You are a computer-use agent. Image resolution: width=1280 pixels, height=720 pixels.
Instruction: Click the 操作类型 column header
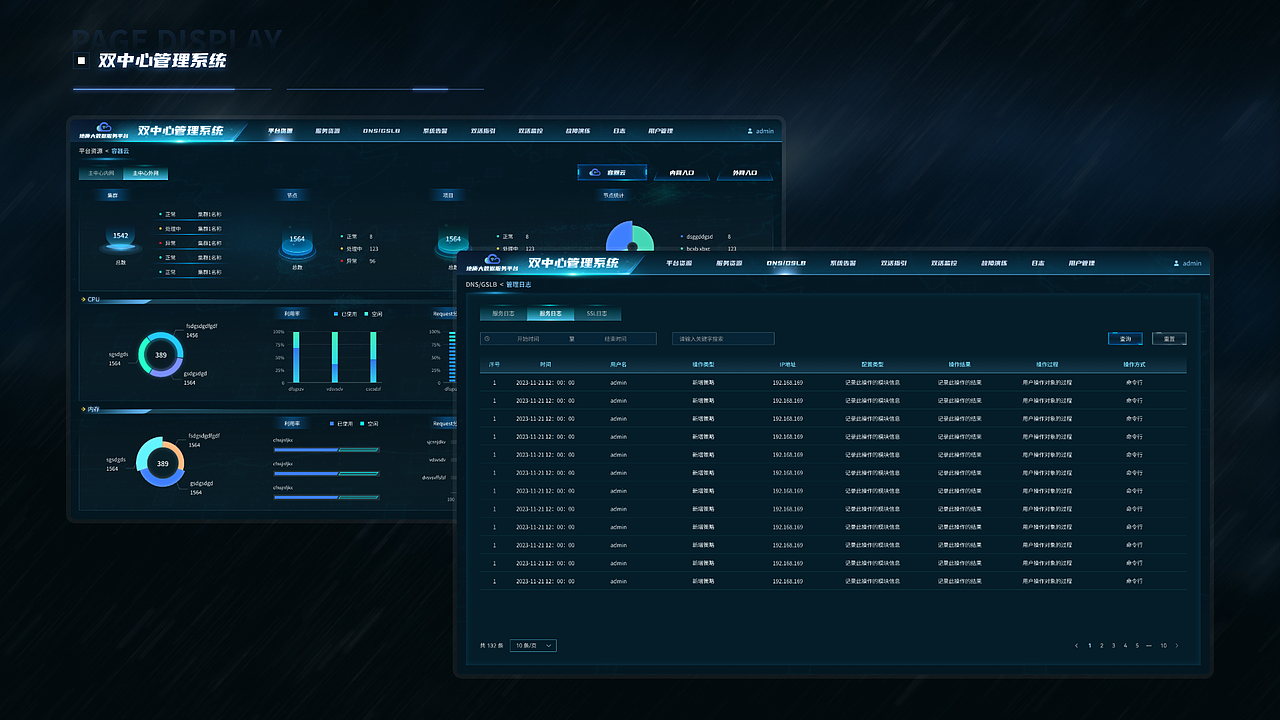point(703,365)
